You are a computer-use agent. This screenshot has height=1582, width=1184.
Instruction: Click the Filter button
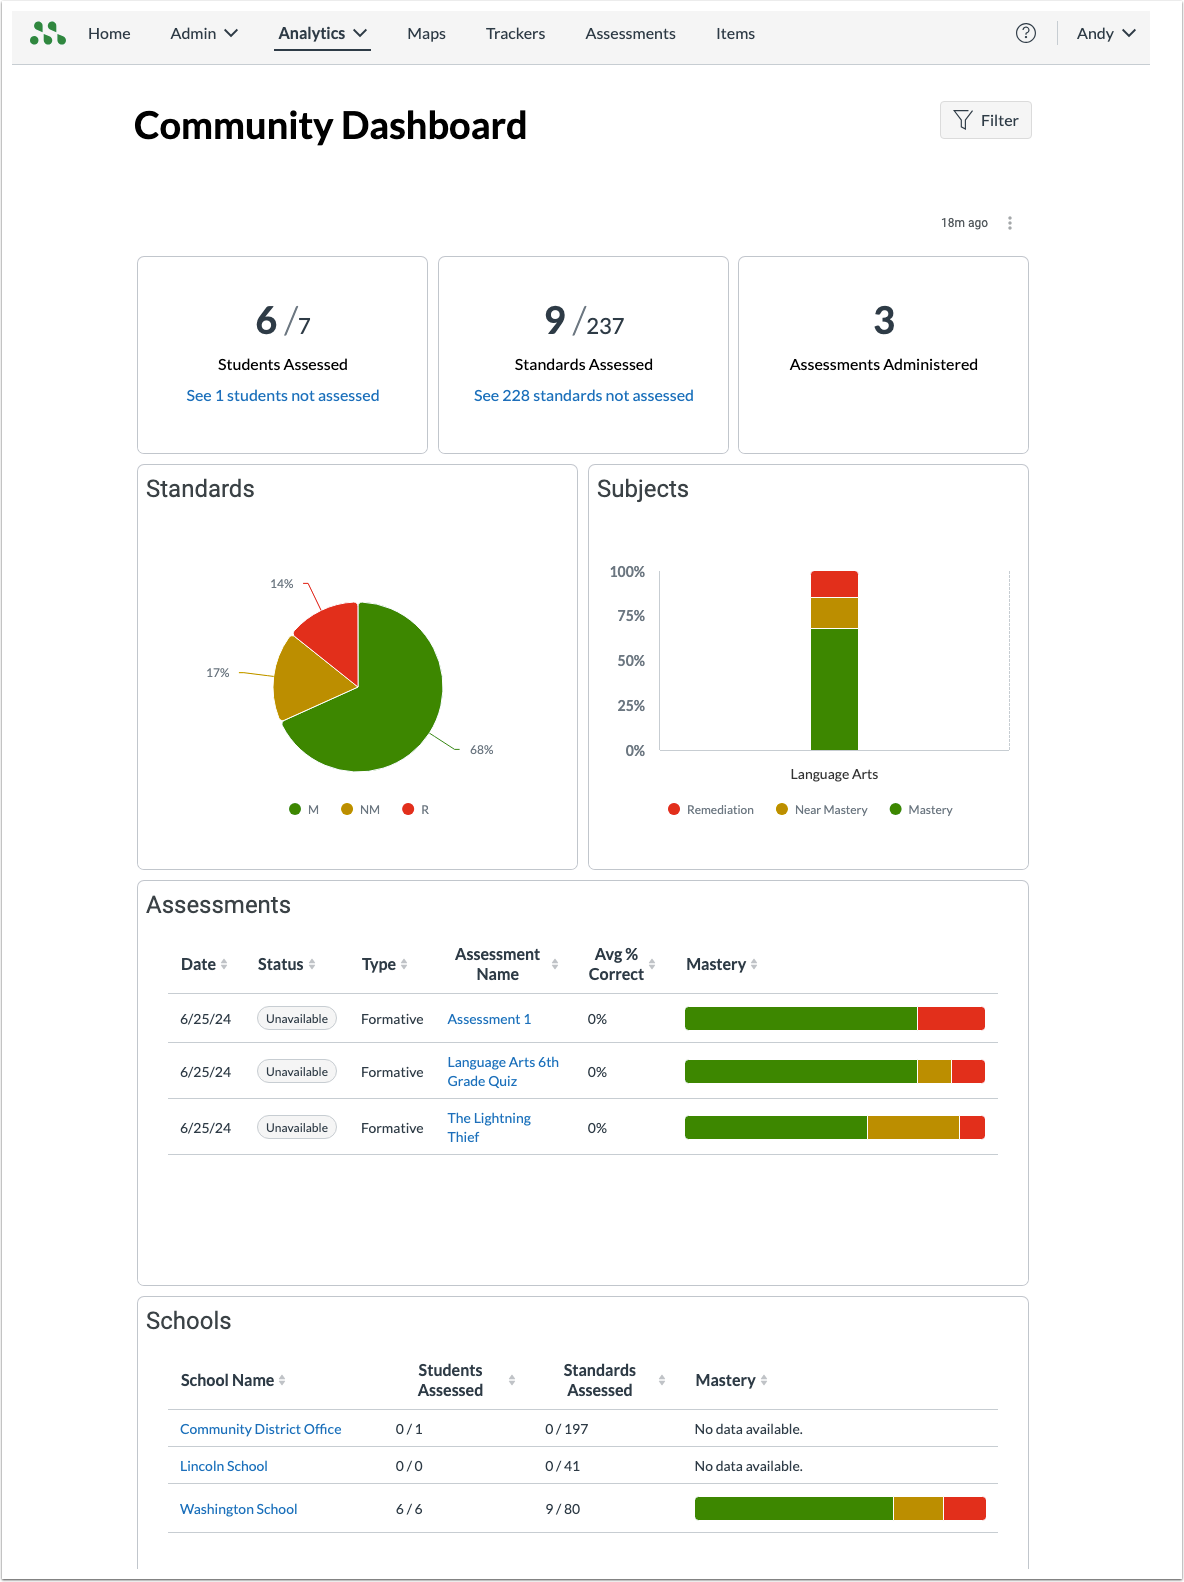tap(986, 120)
